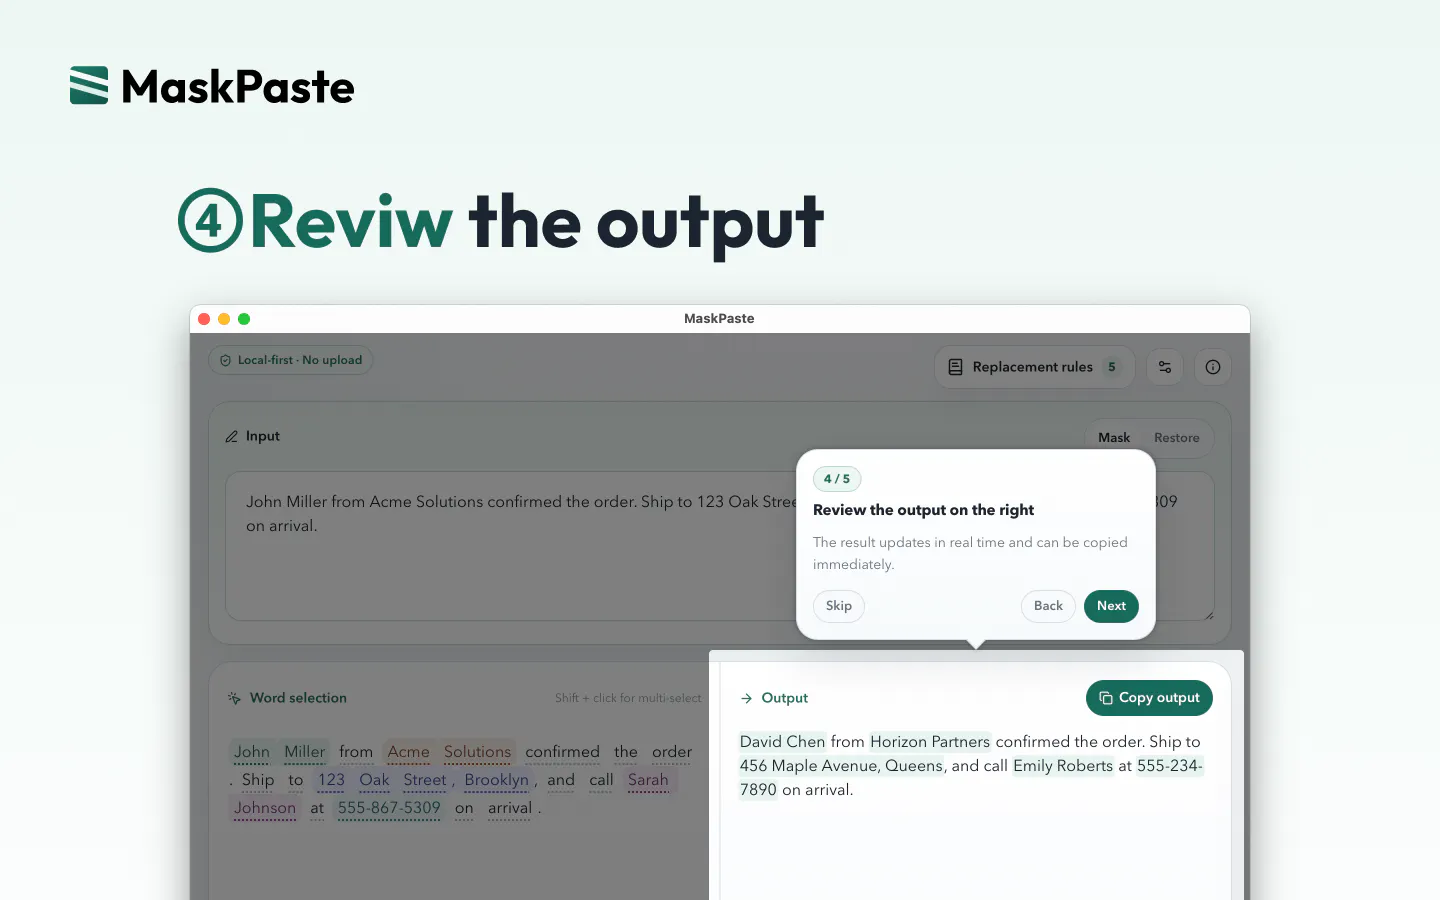
Task: Go Back to the previous tour step
Action: click(1048, 606)
